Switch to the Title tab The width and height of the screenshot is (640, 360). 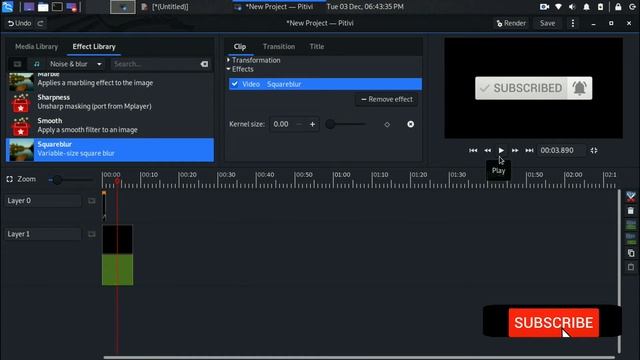[317, 47]
